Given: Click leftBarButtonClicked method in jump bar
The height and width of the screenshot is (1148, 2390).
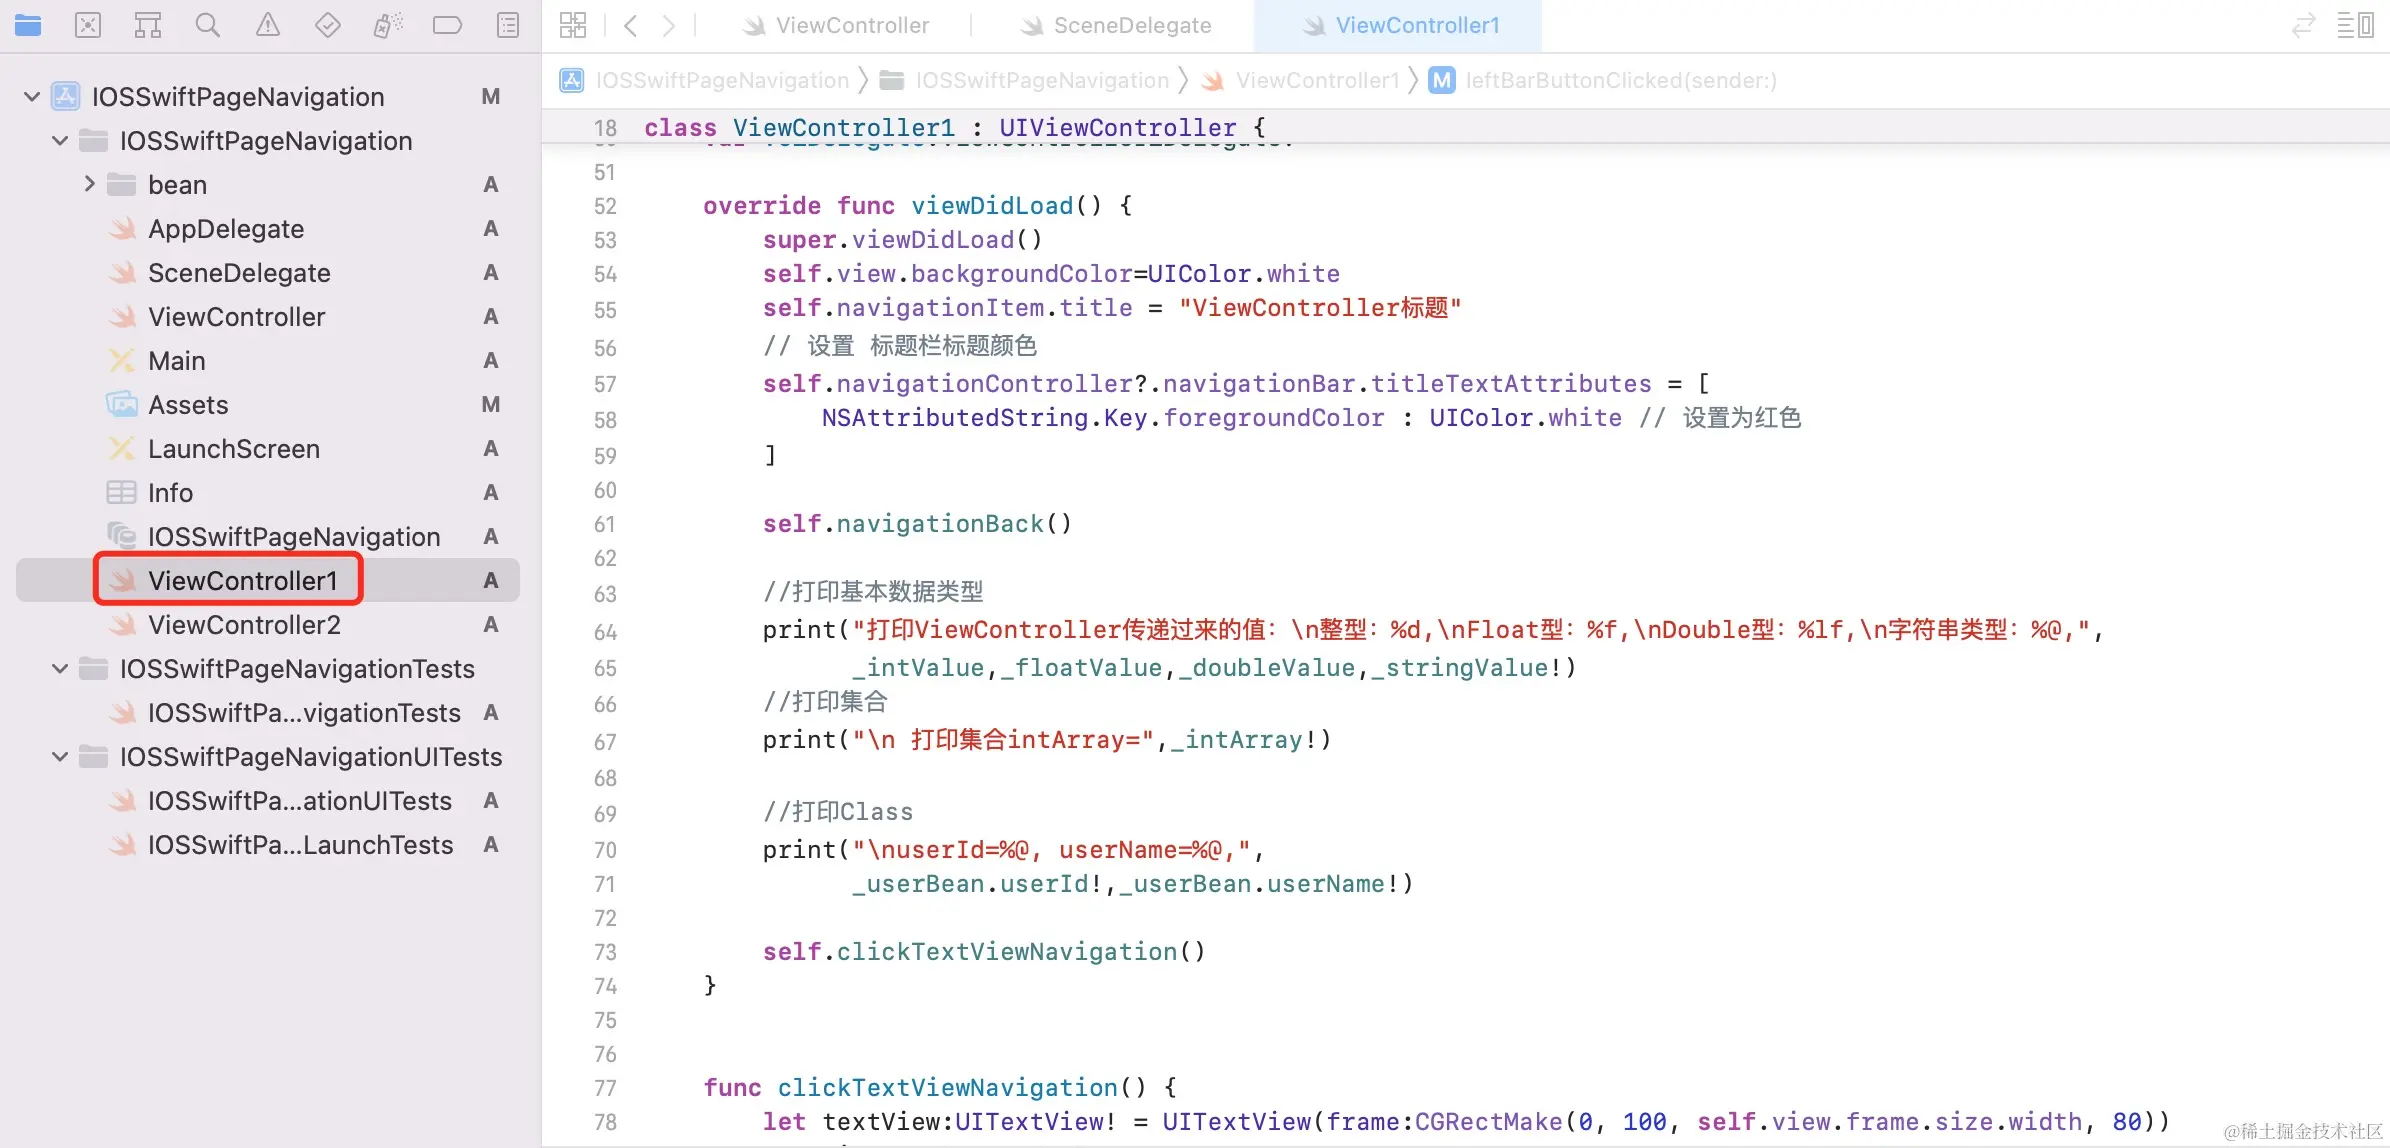Looking at the screenshot, I should click(x=1620, y=80).
